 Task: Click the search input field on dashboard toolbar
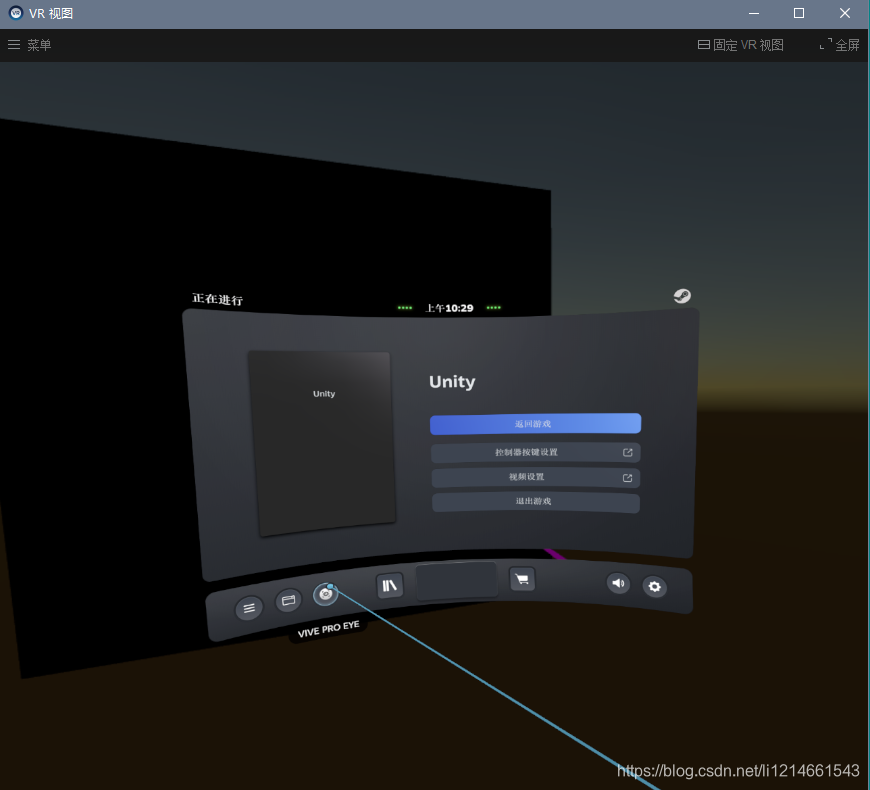[x=456, y=580]
